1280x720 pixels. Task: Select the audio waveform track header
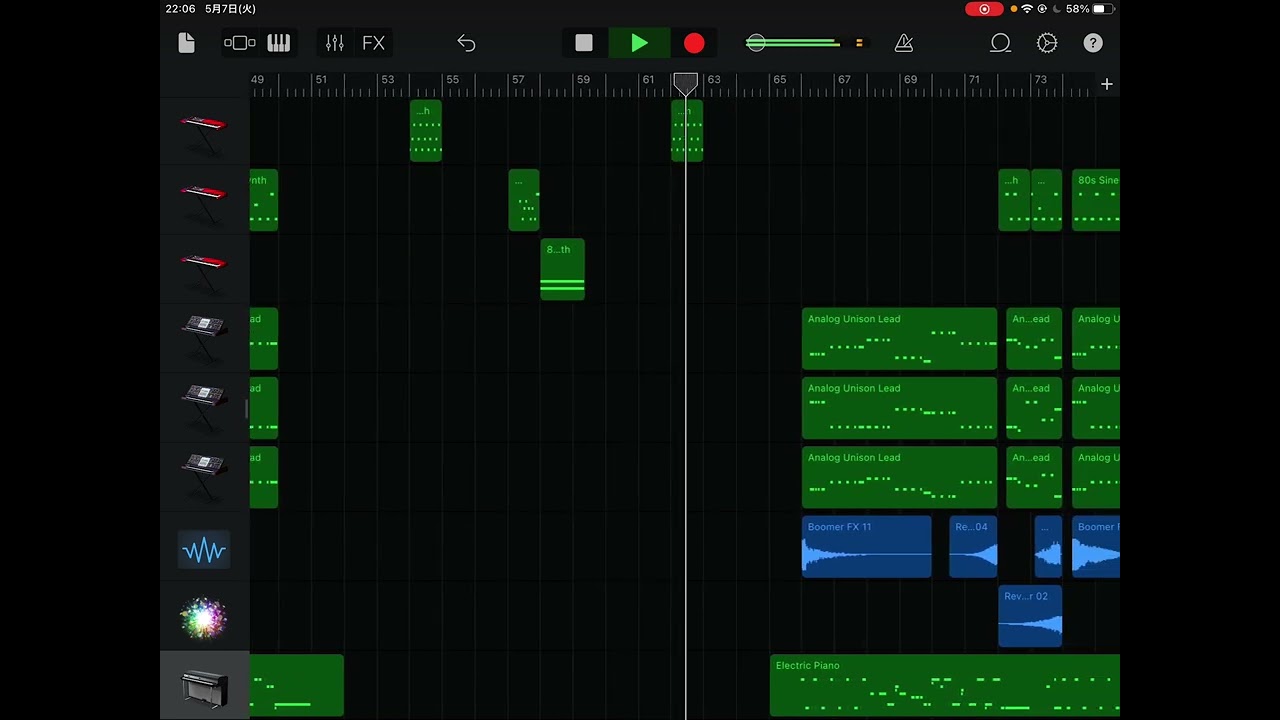(x=204, y=549)
